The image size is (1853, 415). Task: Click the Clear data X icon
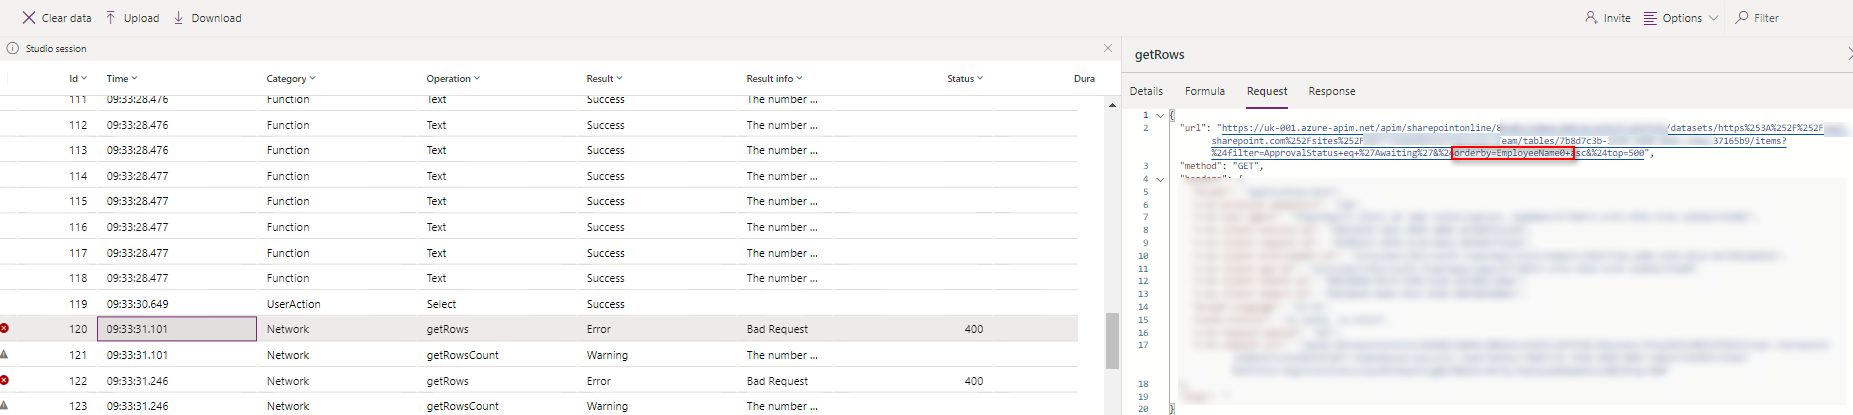tap(28, 18)
